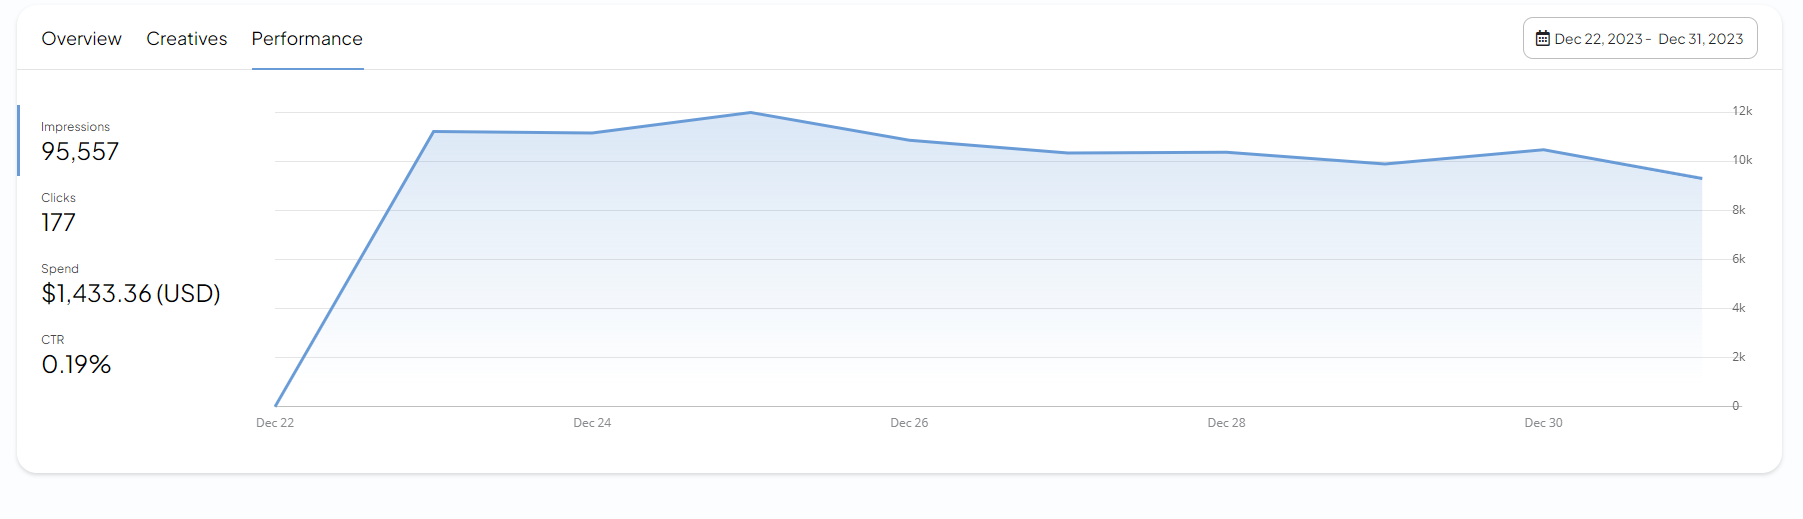Click the peak data point on Dec 25
The width and height of the screenshot is (1803, 519).
tap(751, 112)
